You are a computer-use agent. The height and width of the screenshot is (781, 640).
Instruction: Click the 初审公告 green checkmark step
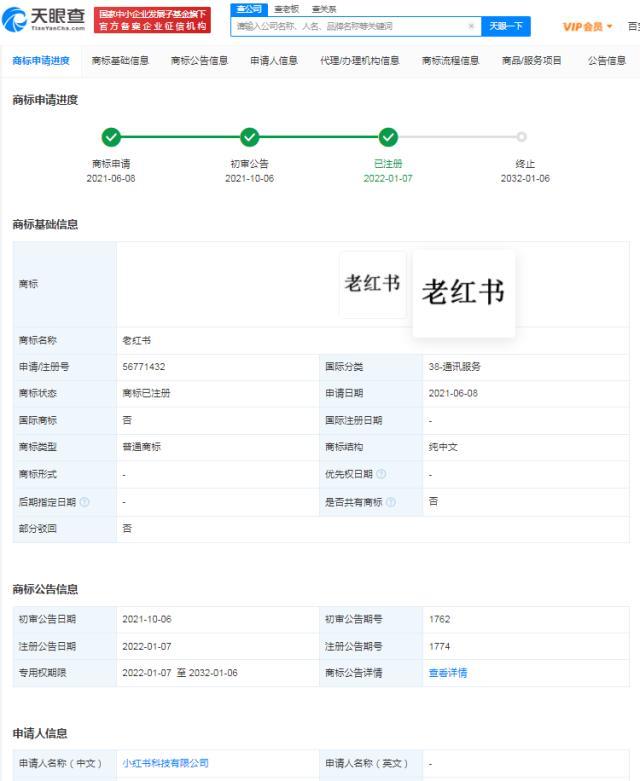coord(249,138)
